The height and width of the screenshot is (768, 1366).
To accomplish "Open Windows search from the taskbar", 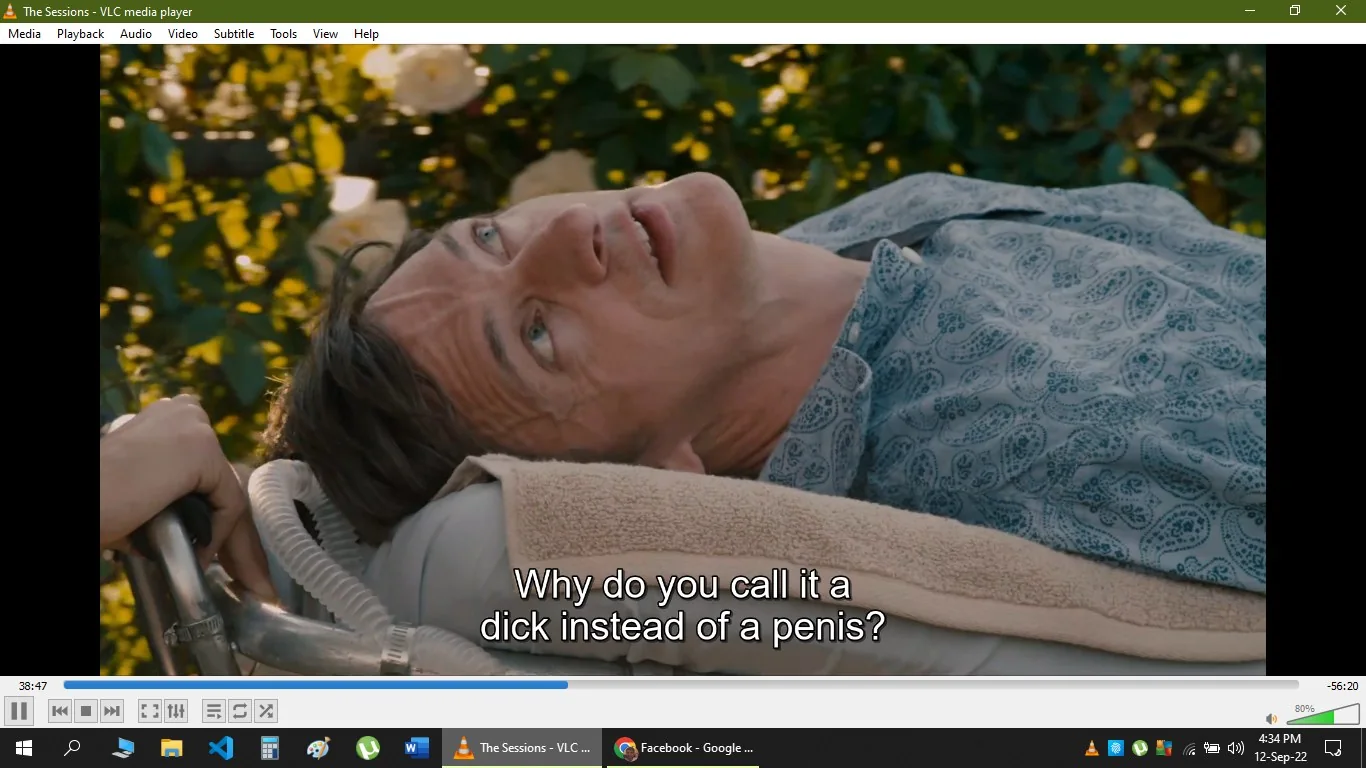I will pyautogui.click(x=72, y=748).
